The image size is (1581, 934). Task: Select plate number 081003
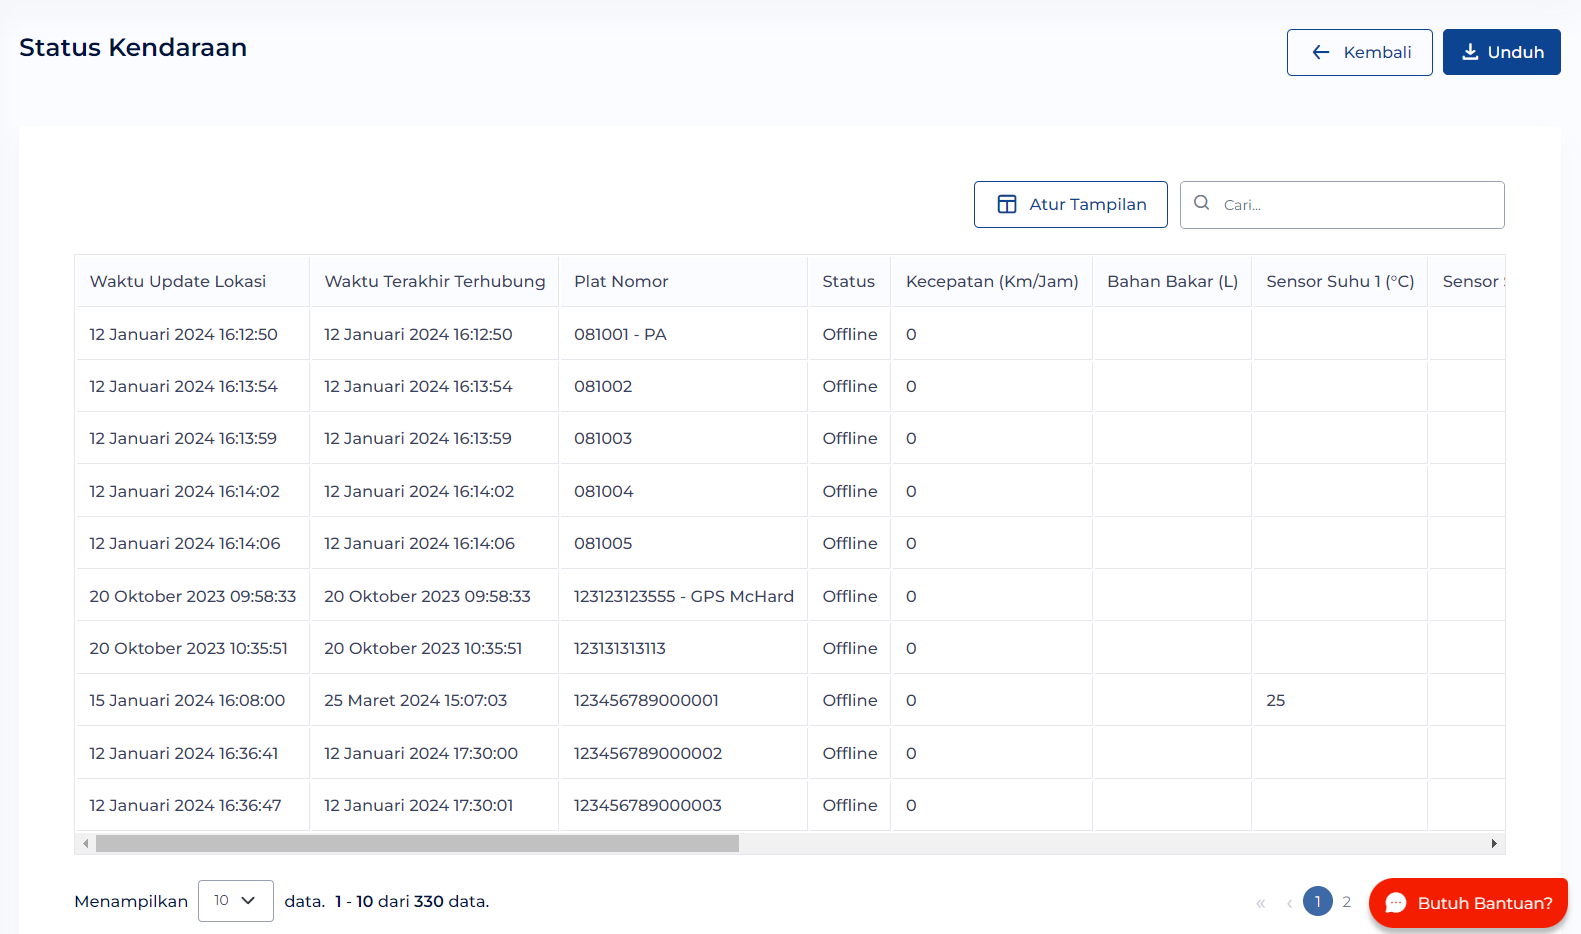(603, 438)
